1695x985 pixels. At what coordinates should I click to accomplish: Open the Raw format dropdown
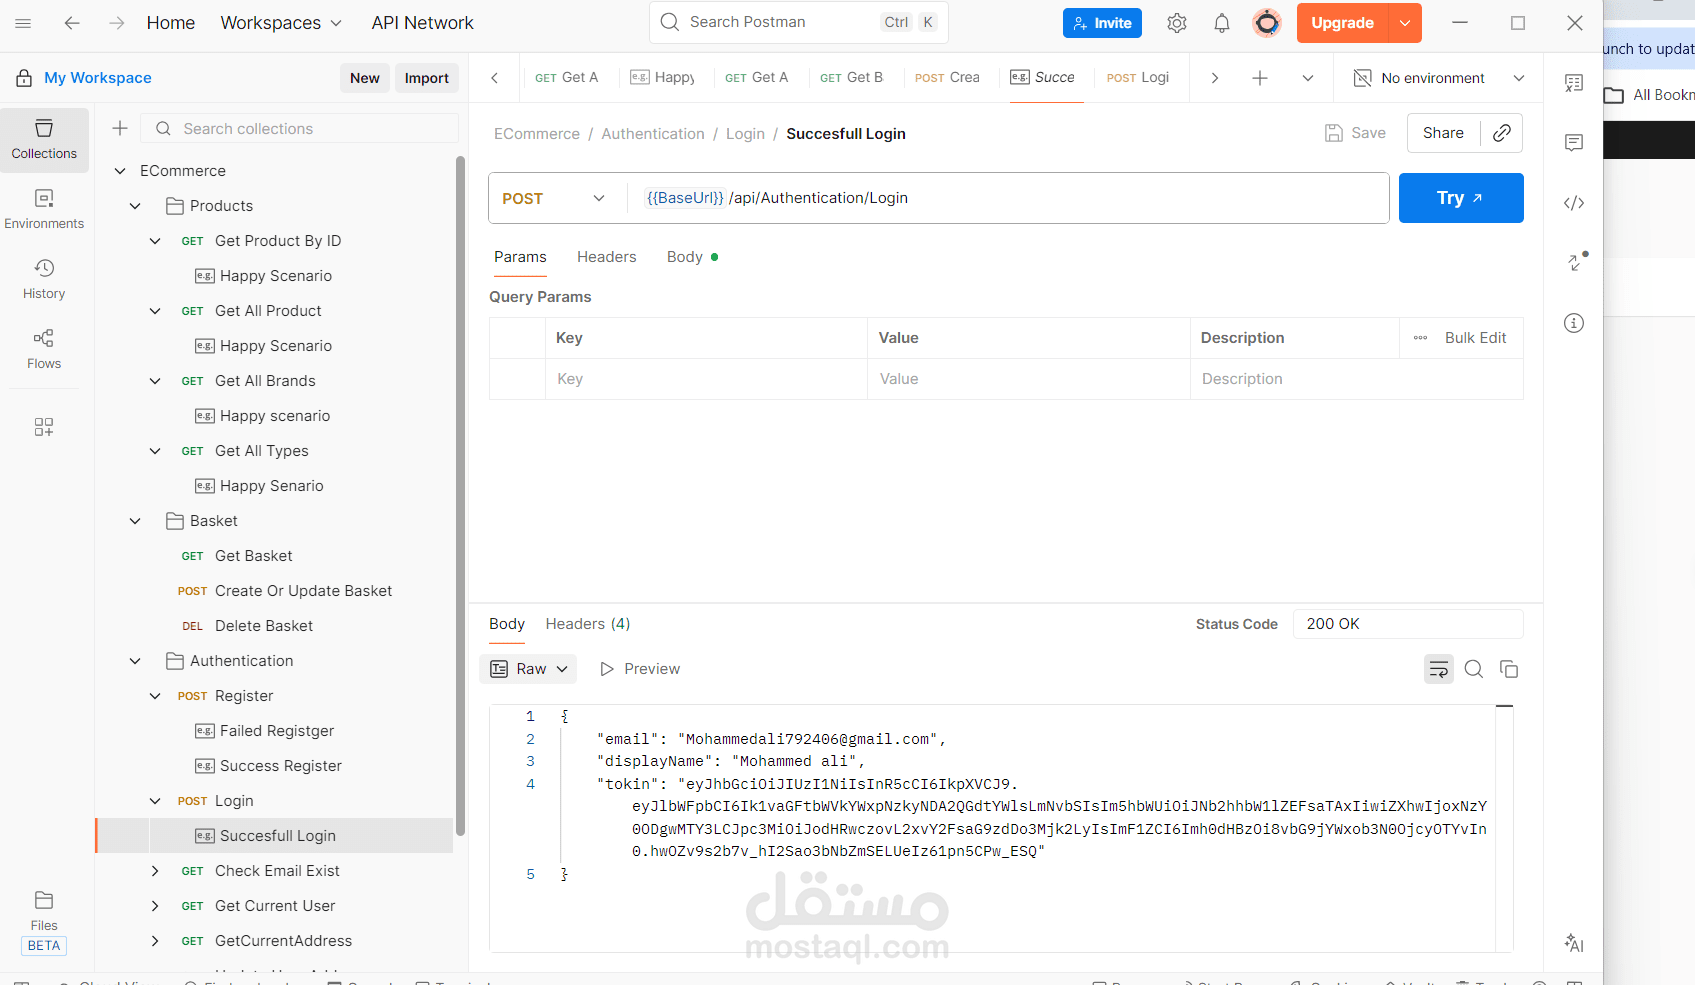point(529,669)
